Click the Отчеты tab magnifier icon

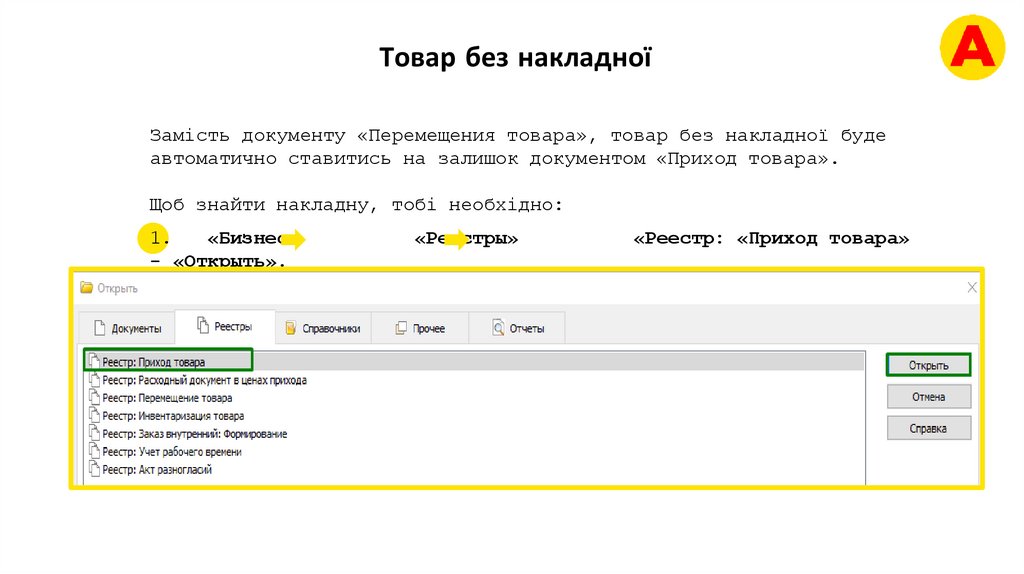click(x=498, y=328)
